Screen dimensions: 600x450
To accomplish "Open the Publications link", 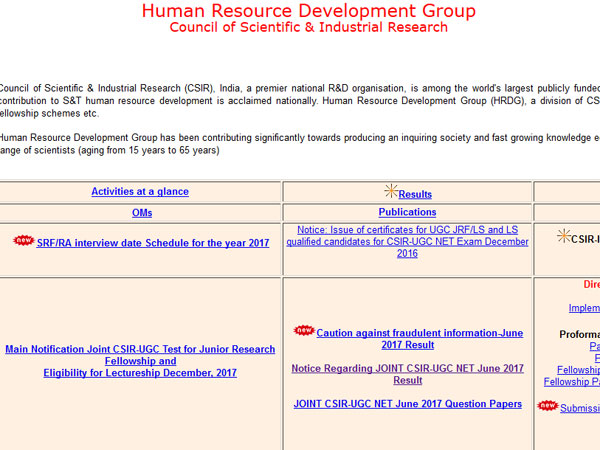I will coord(407,212).
